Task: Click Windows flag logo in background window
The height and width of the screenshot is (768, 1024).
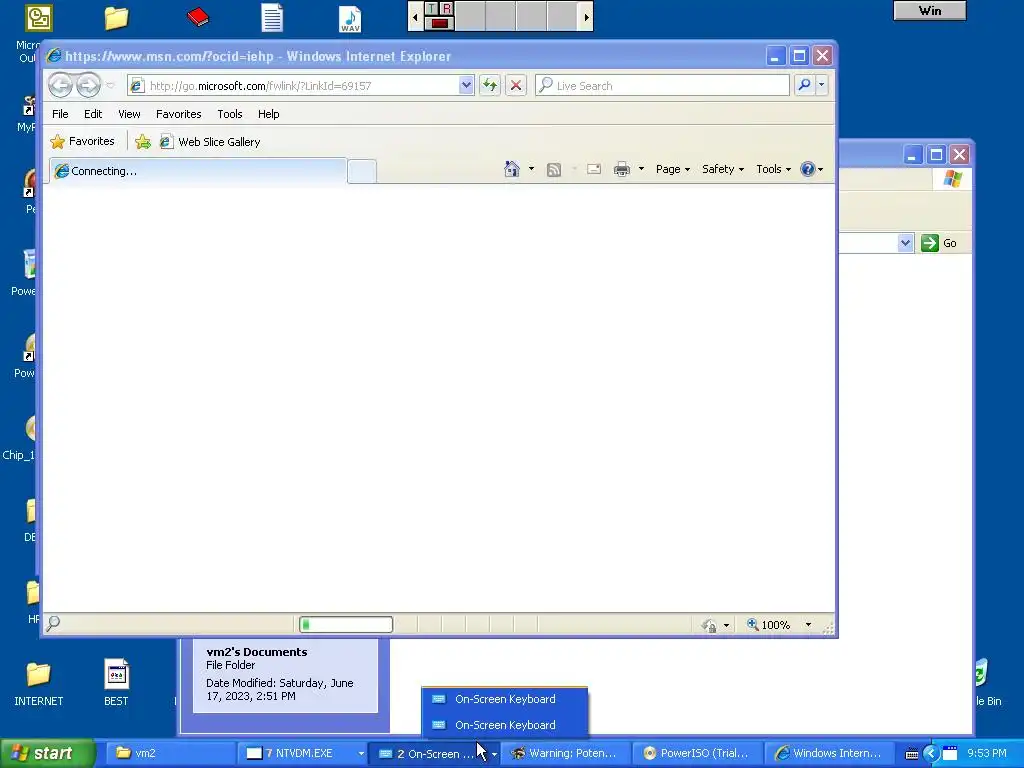Action: point(952,178)
